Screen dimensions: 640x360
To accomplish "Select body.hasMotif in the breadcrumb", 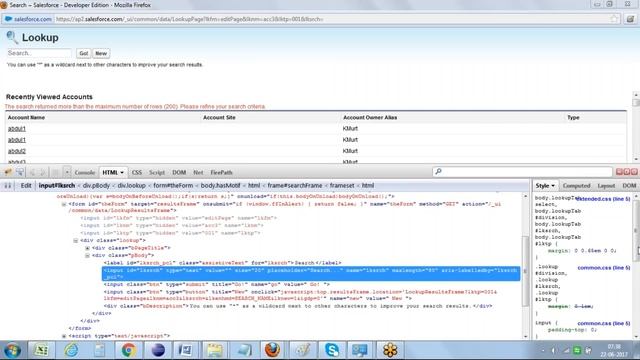I will [220, 186].
